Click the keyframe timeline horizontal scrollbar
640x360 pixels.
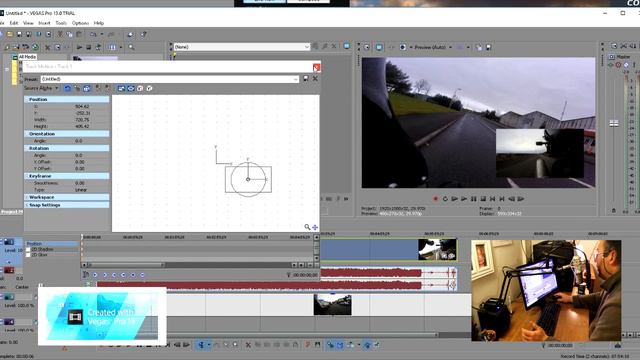[127, 265]
